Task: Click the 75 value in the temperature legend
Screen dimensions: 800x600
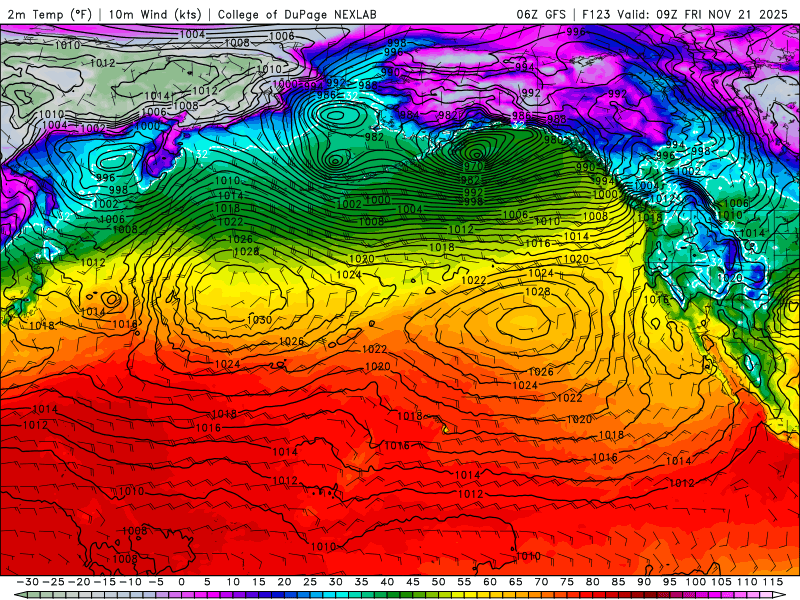Action: (567, 582)
